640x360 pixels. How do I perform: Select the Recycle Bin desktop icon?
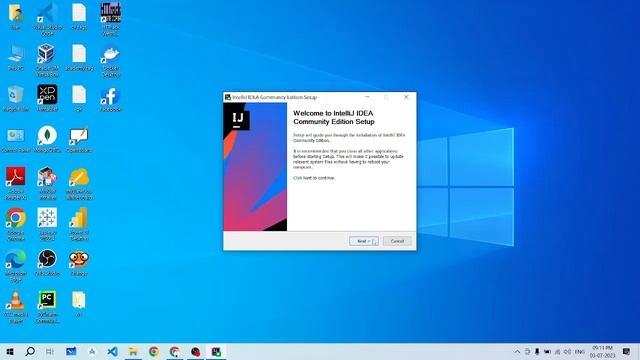[16, 98]
